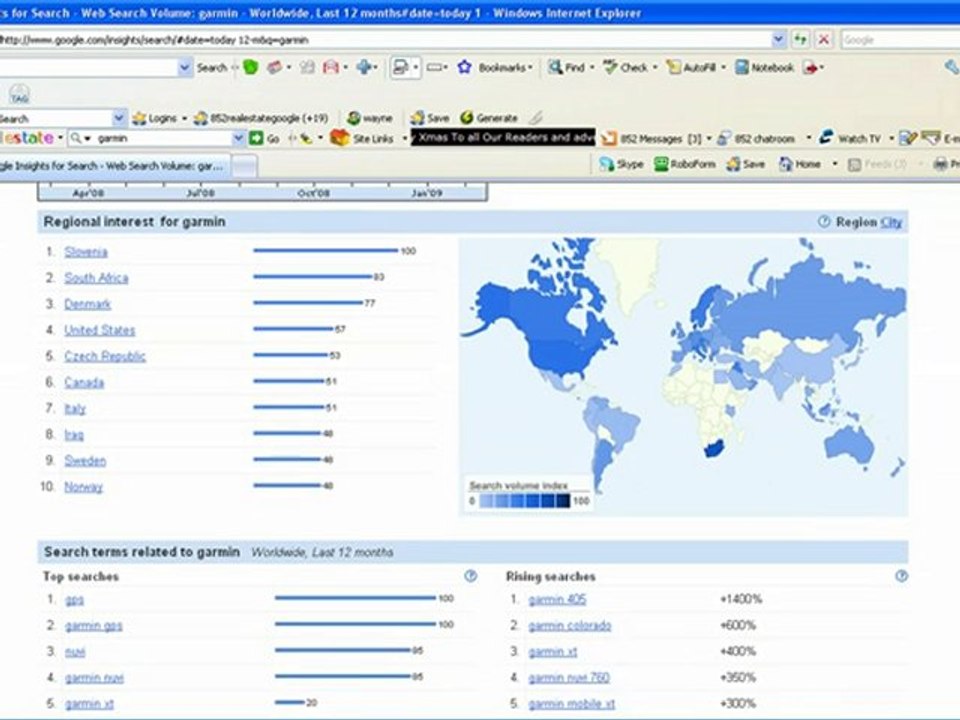Expand the Home button dropdown arrow
Image resolution: width=960 pixels, height=720 pixels.
tap(834, 164)
